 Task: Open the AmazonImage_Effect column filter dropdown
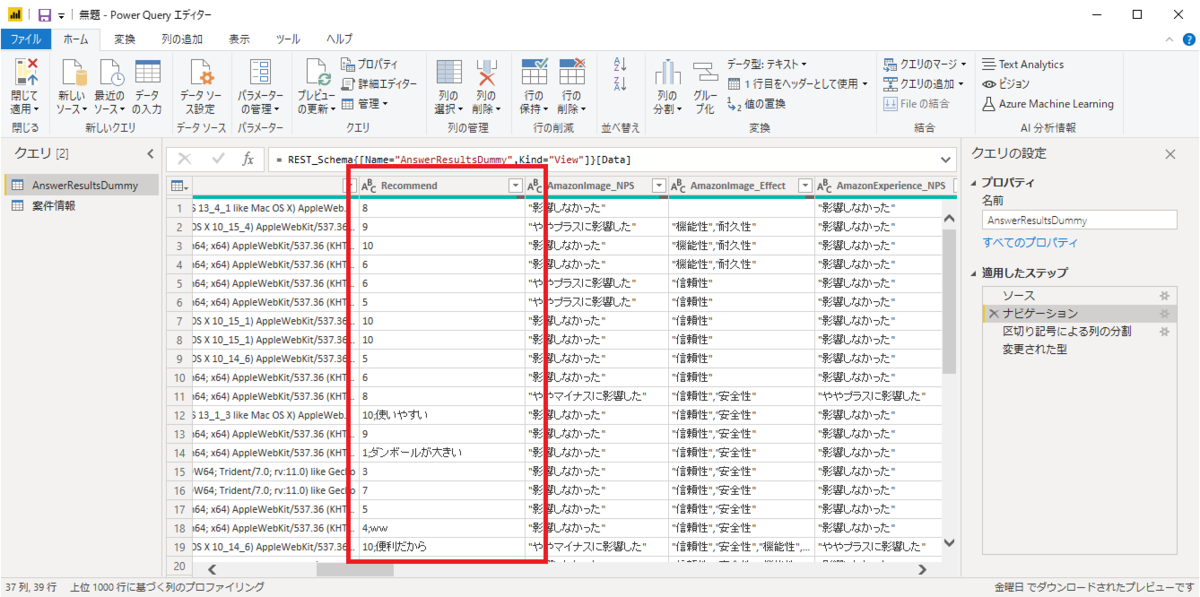[806, 186]
